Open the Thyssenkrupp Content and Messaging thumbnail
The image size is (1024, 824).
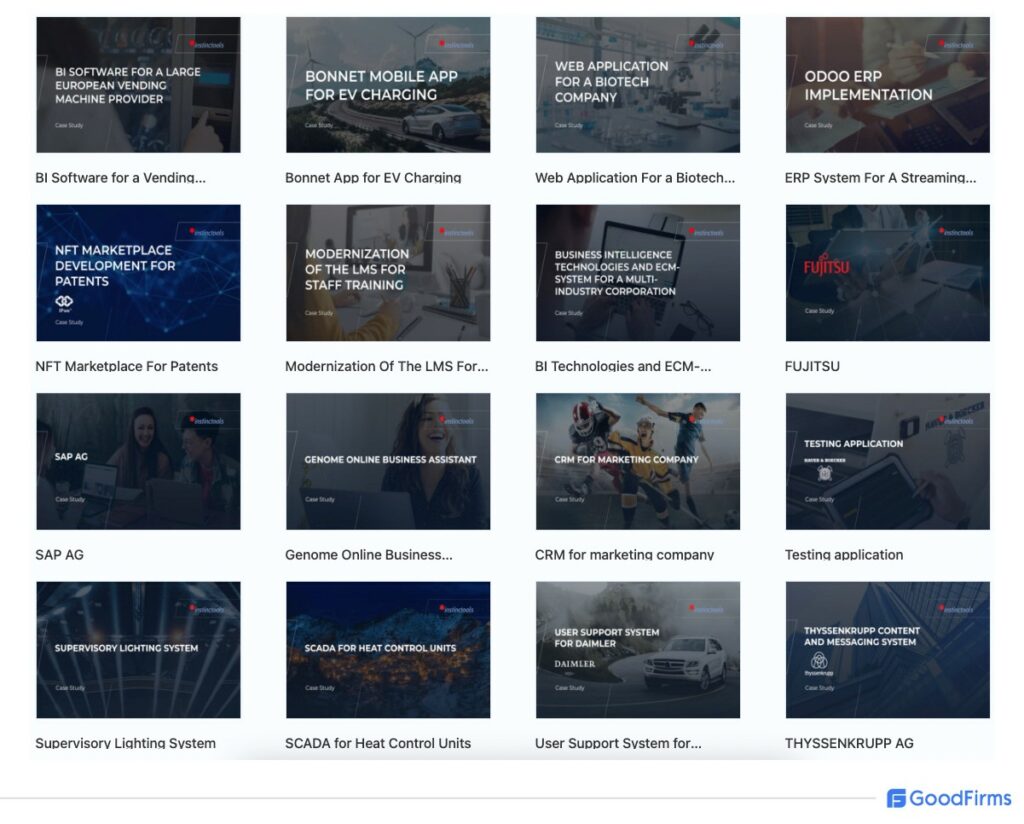[888, 650]
